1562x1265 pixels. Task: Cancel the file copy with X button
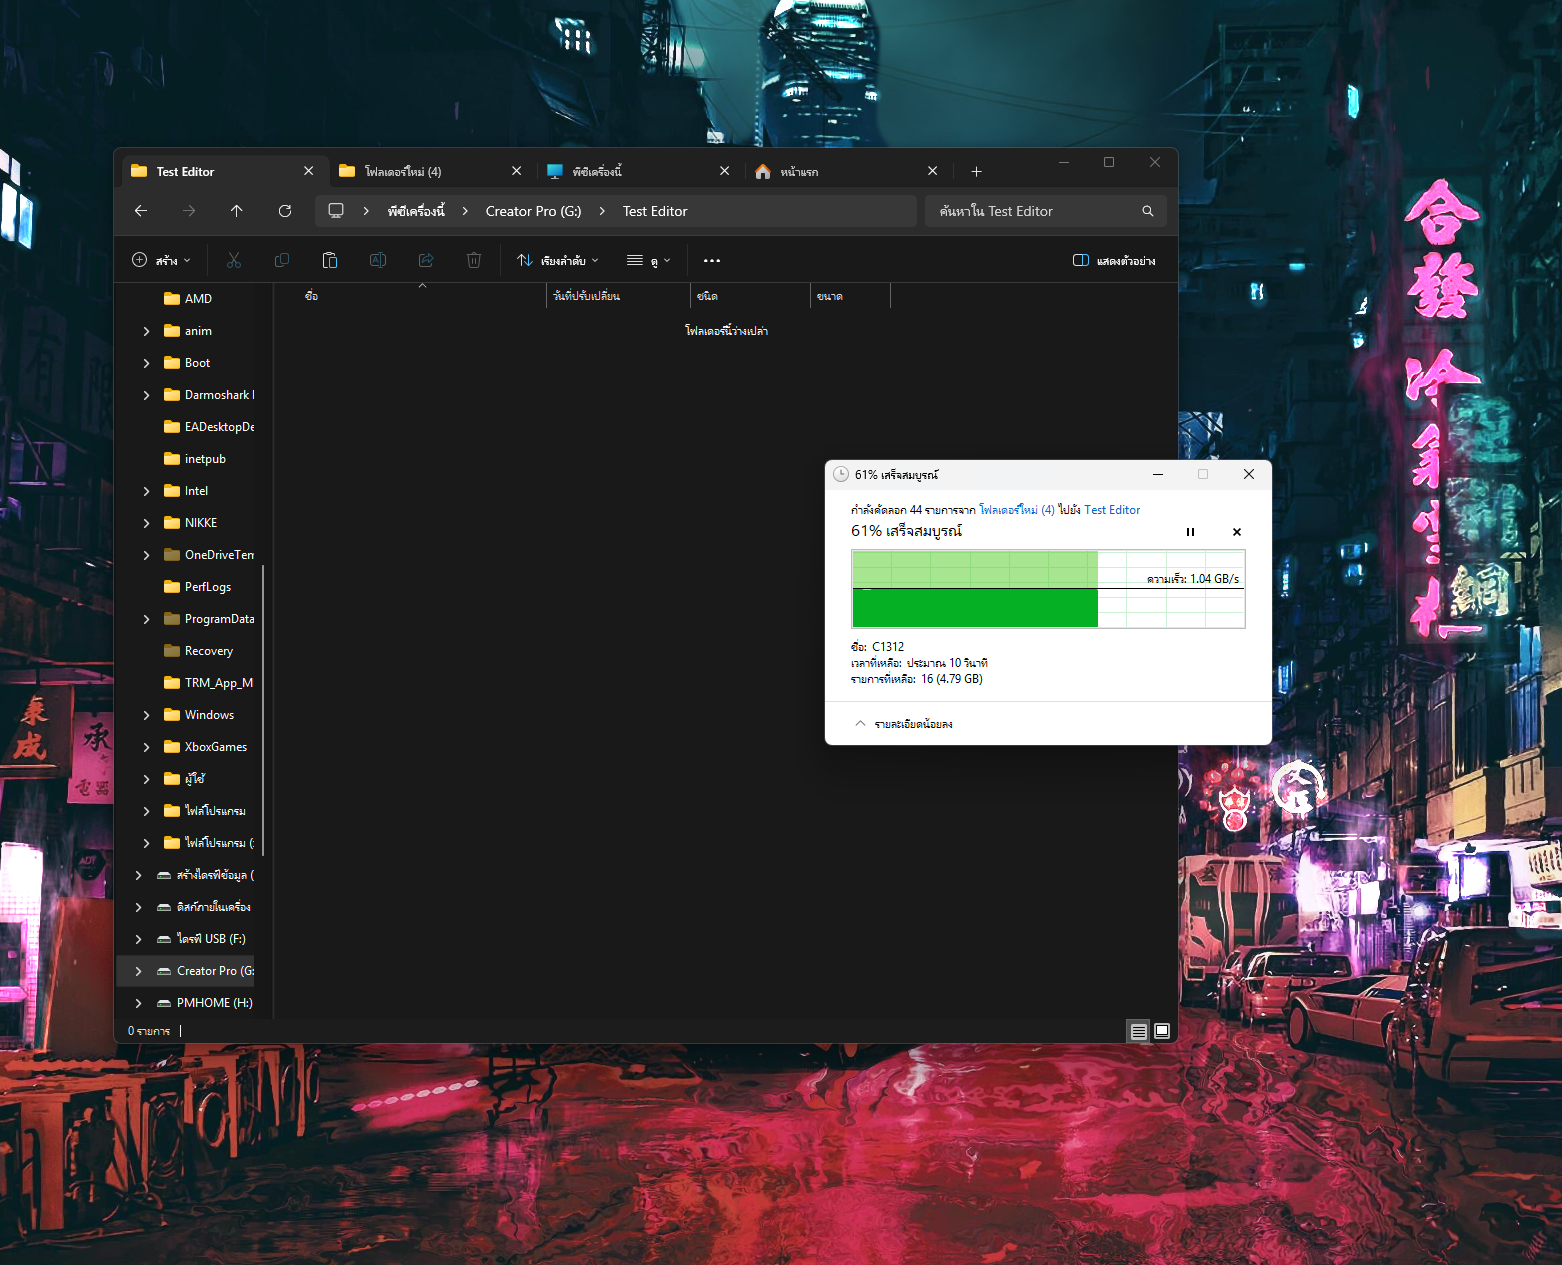[x=1237, y=532]
